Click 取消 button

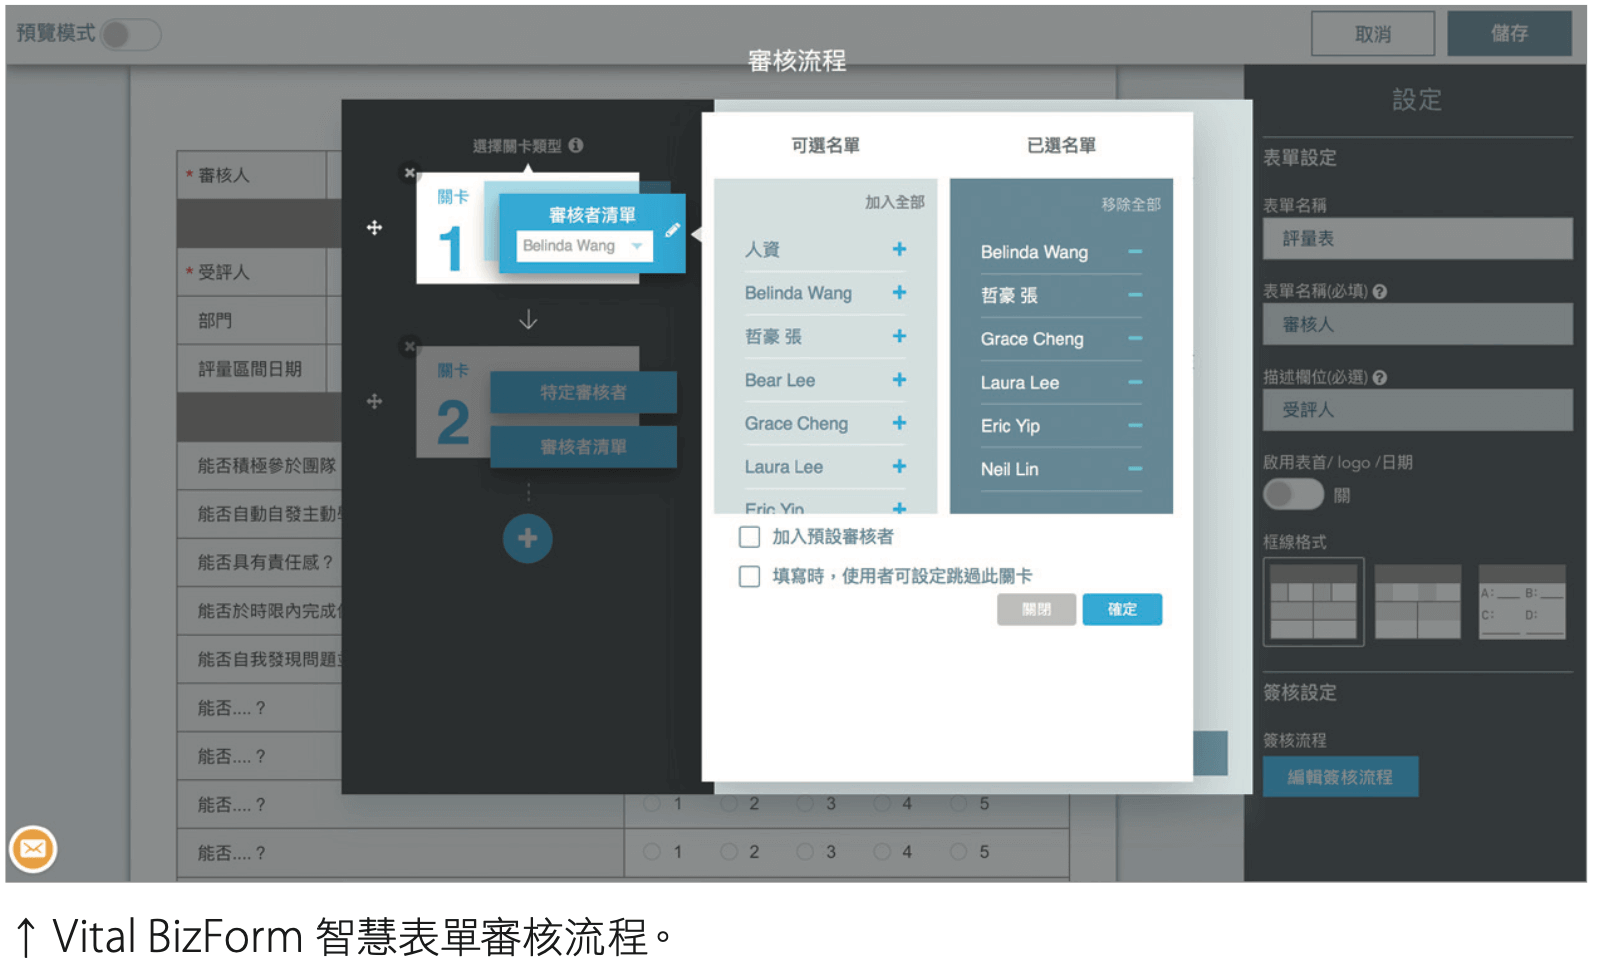(x=1372, y=34)
